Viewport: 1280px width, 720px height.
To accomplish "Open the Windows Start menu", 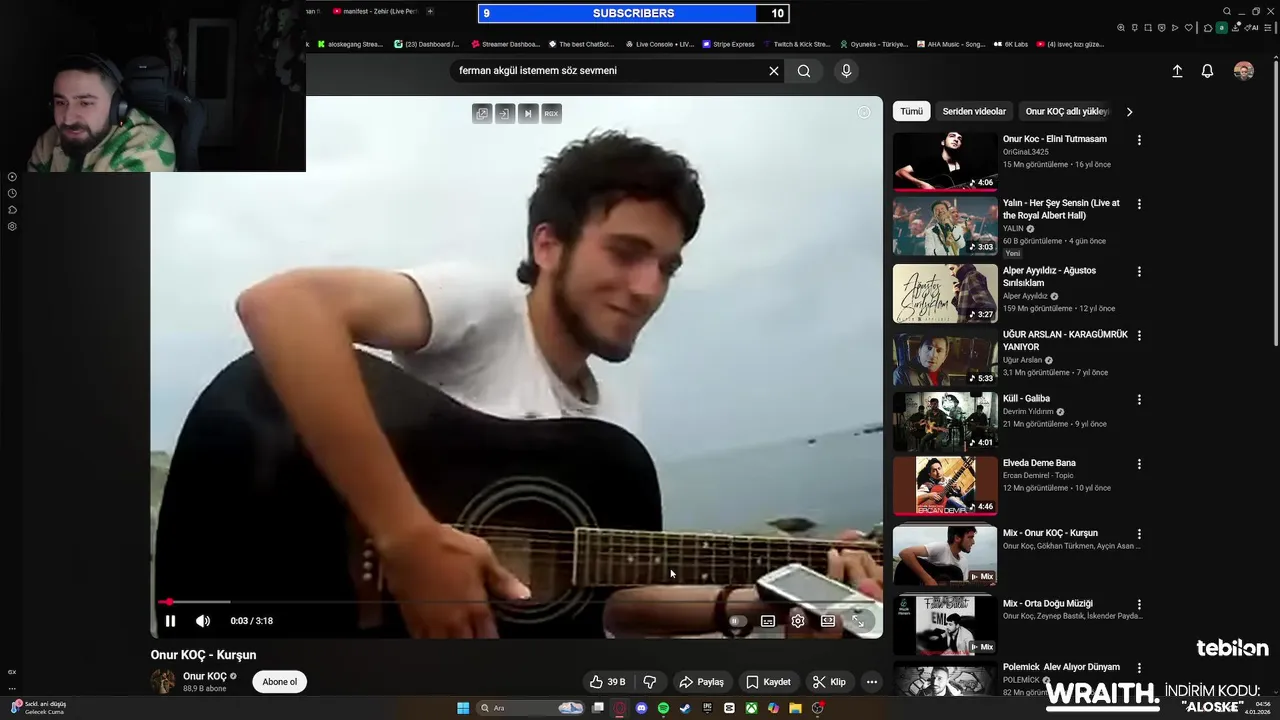I will (x=463, y=708).
